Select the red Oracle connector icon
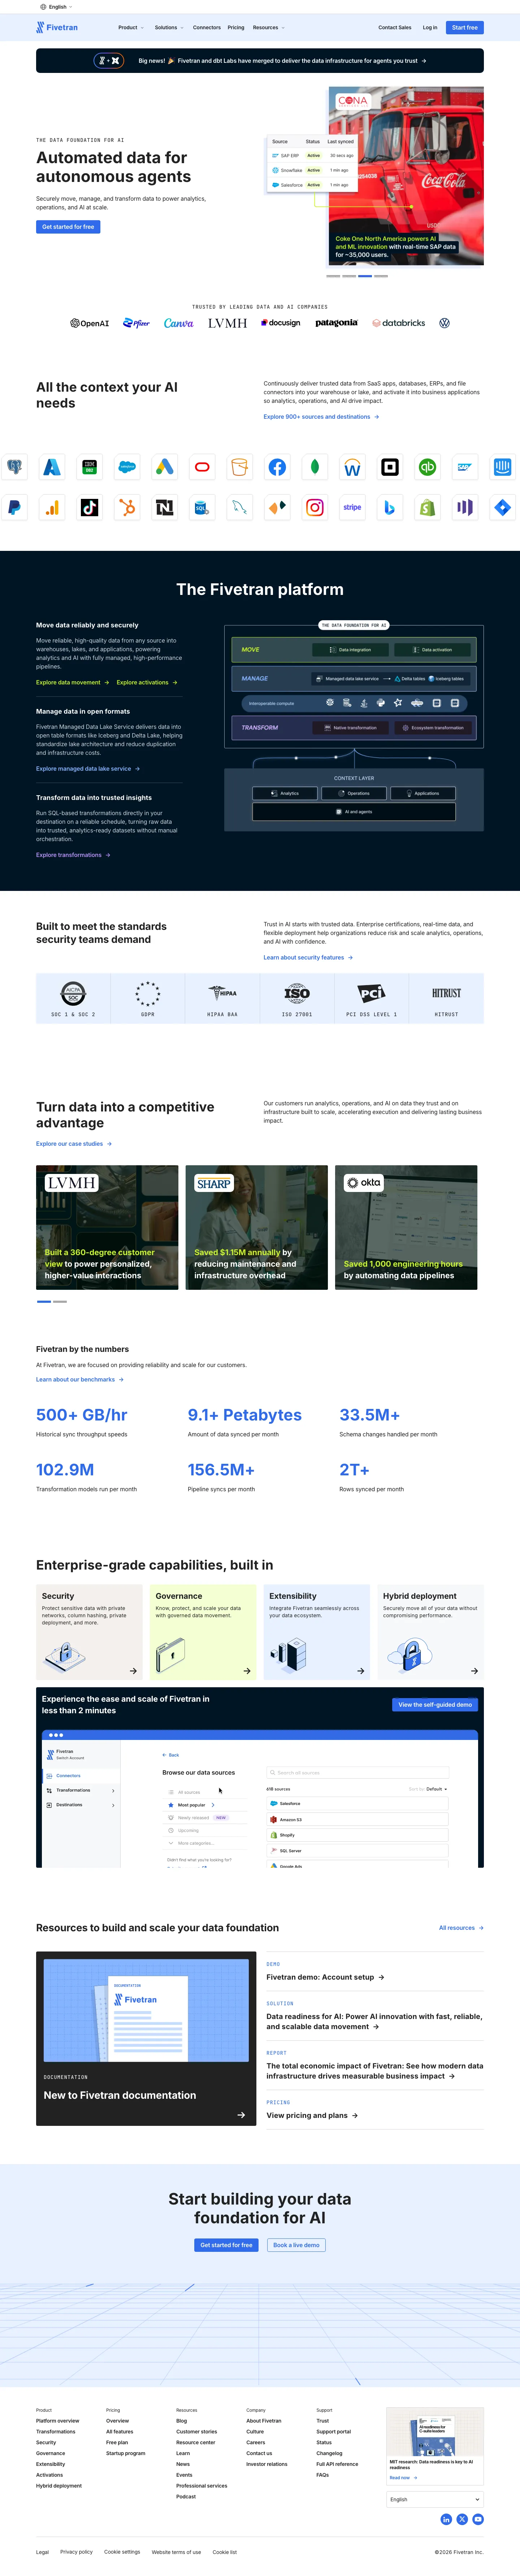Screen dimensions: 520x2576 coord(202,467)
